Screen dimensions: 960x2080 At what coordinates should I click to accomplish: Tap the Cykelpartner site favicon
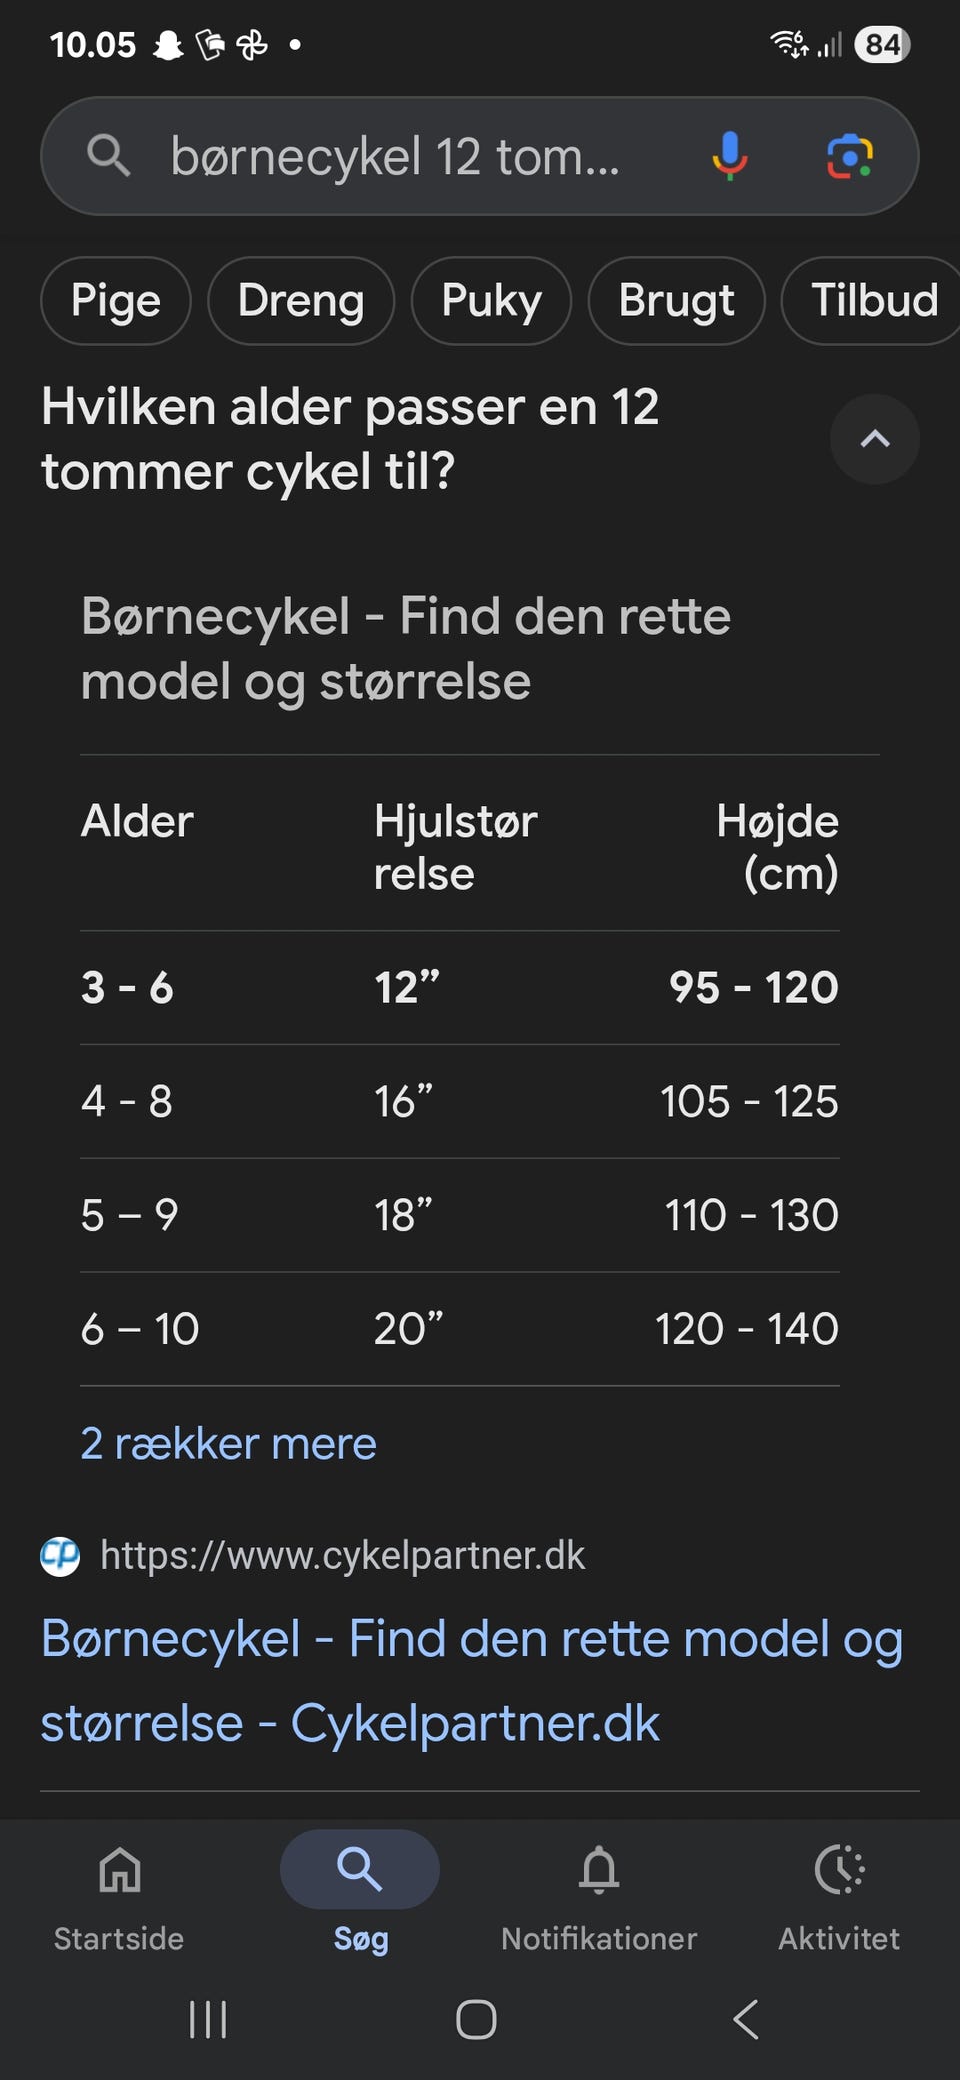click(x=60, y=1556)
